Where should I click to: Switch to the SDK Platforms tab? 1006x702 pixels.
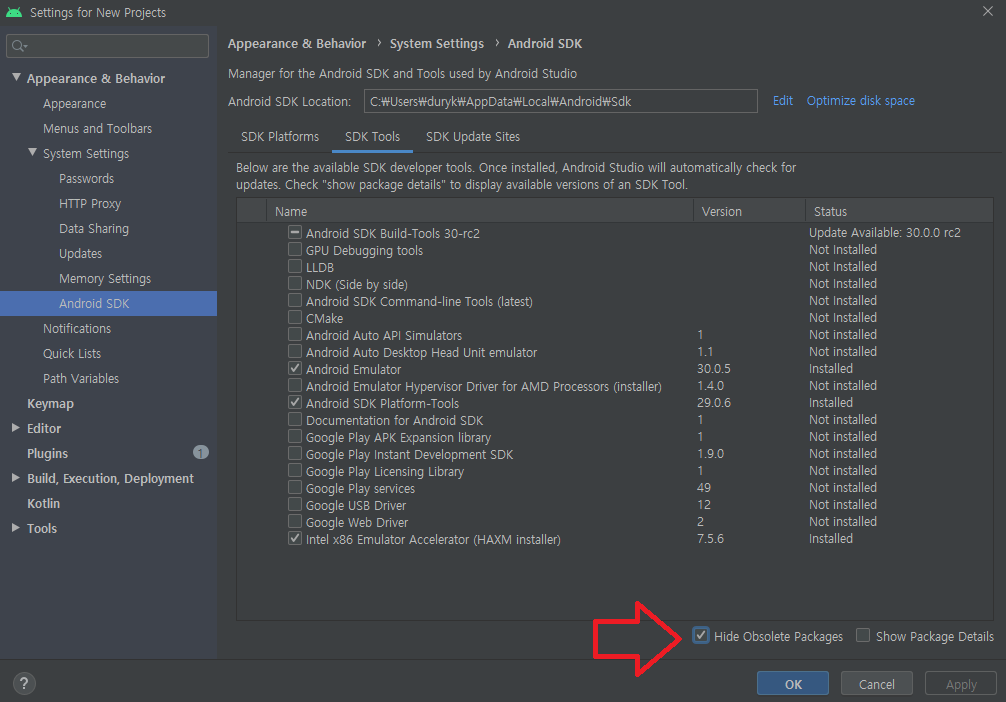[280, 137]
